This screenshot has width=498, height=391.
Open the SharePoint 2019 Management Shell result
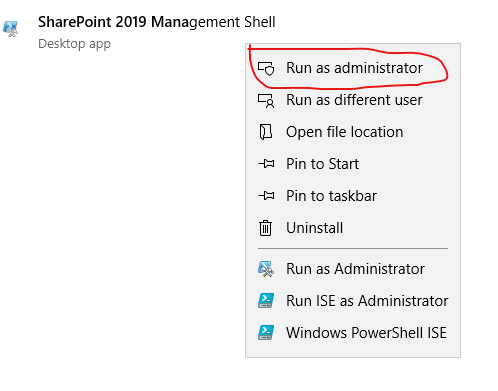coord(157,22)
